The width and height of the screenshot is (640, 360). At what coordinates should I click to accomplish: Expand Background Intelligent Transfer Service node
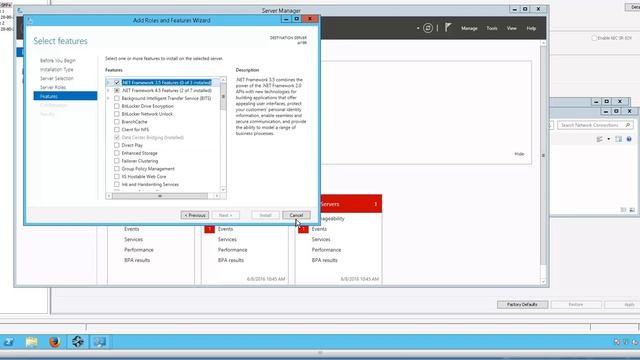(x=109, y=98)
